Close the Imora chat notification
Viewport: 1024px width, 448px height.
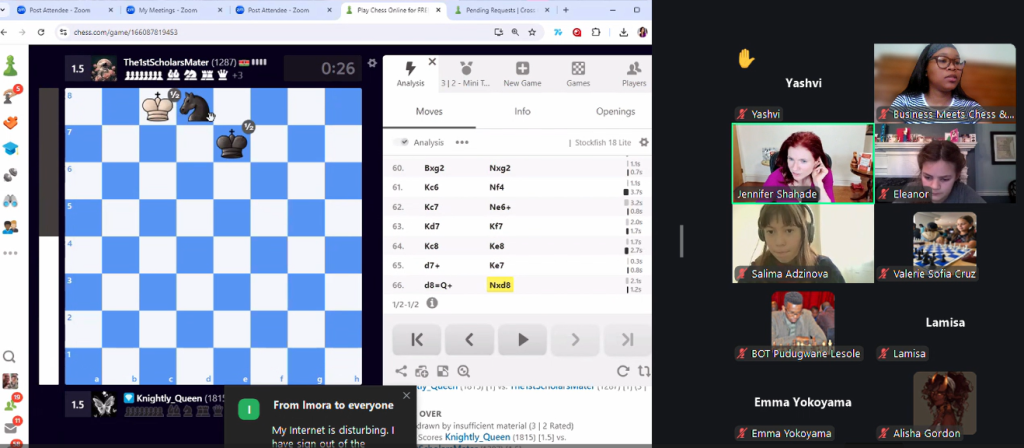(406, 396)
